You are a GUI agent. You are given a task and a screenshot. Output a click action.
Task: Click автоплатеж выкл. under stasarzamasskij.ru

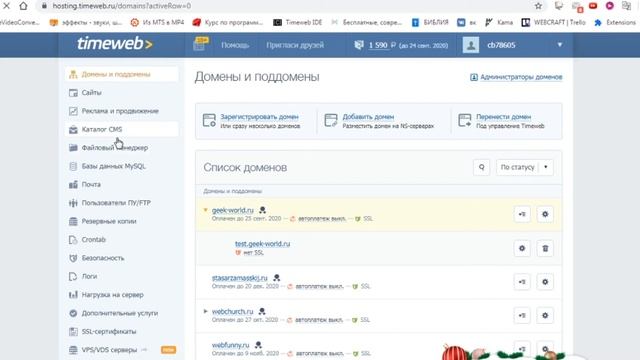click(319, 287)
